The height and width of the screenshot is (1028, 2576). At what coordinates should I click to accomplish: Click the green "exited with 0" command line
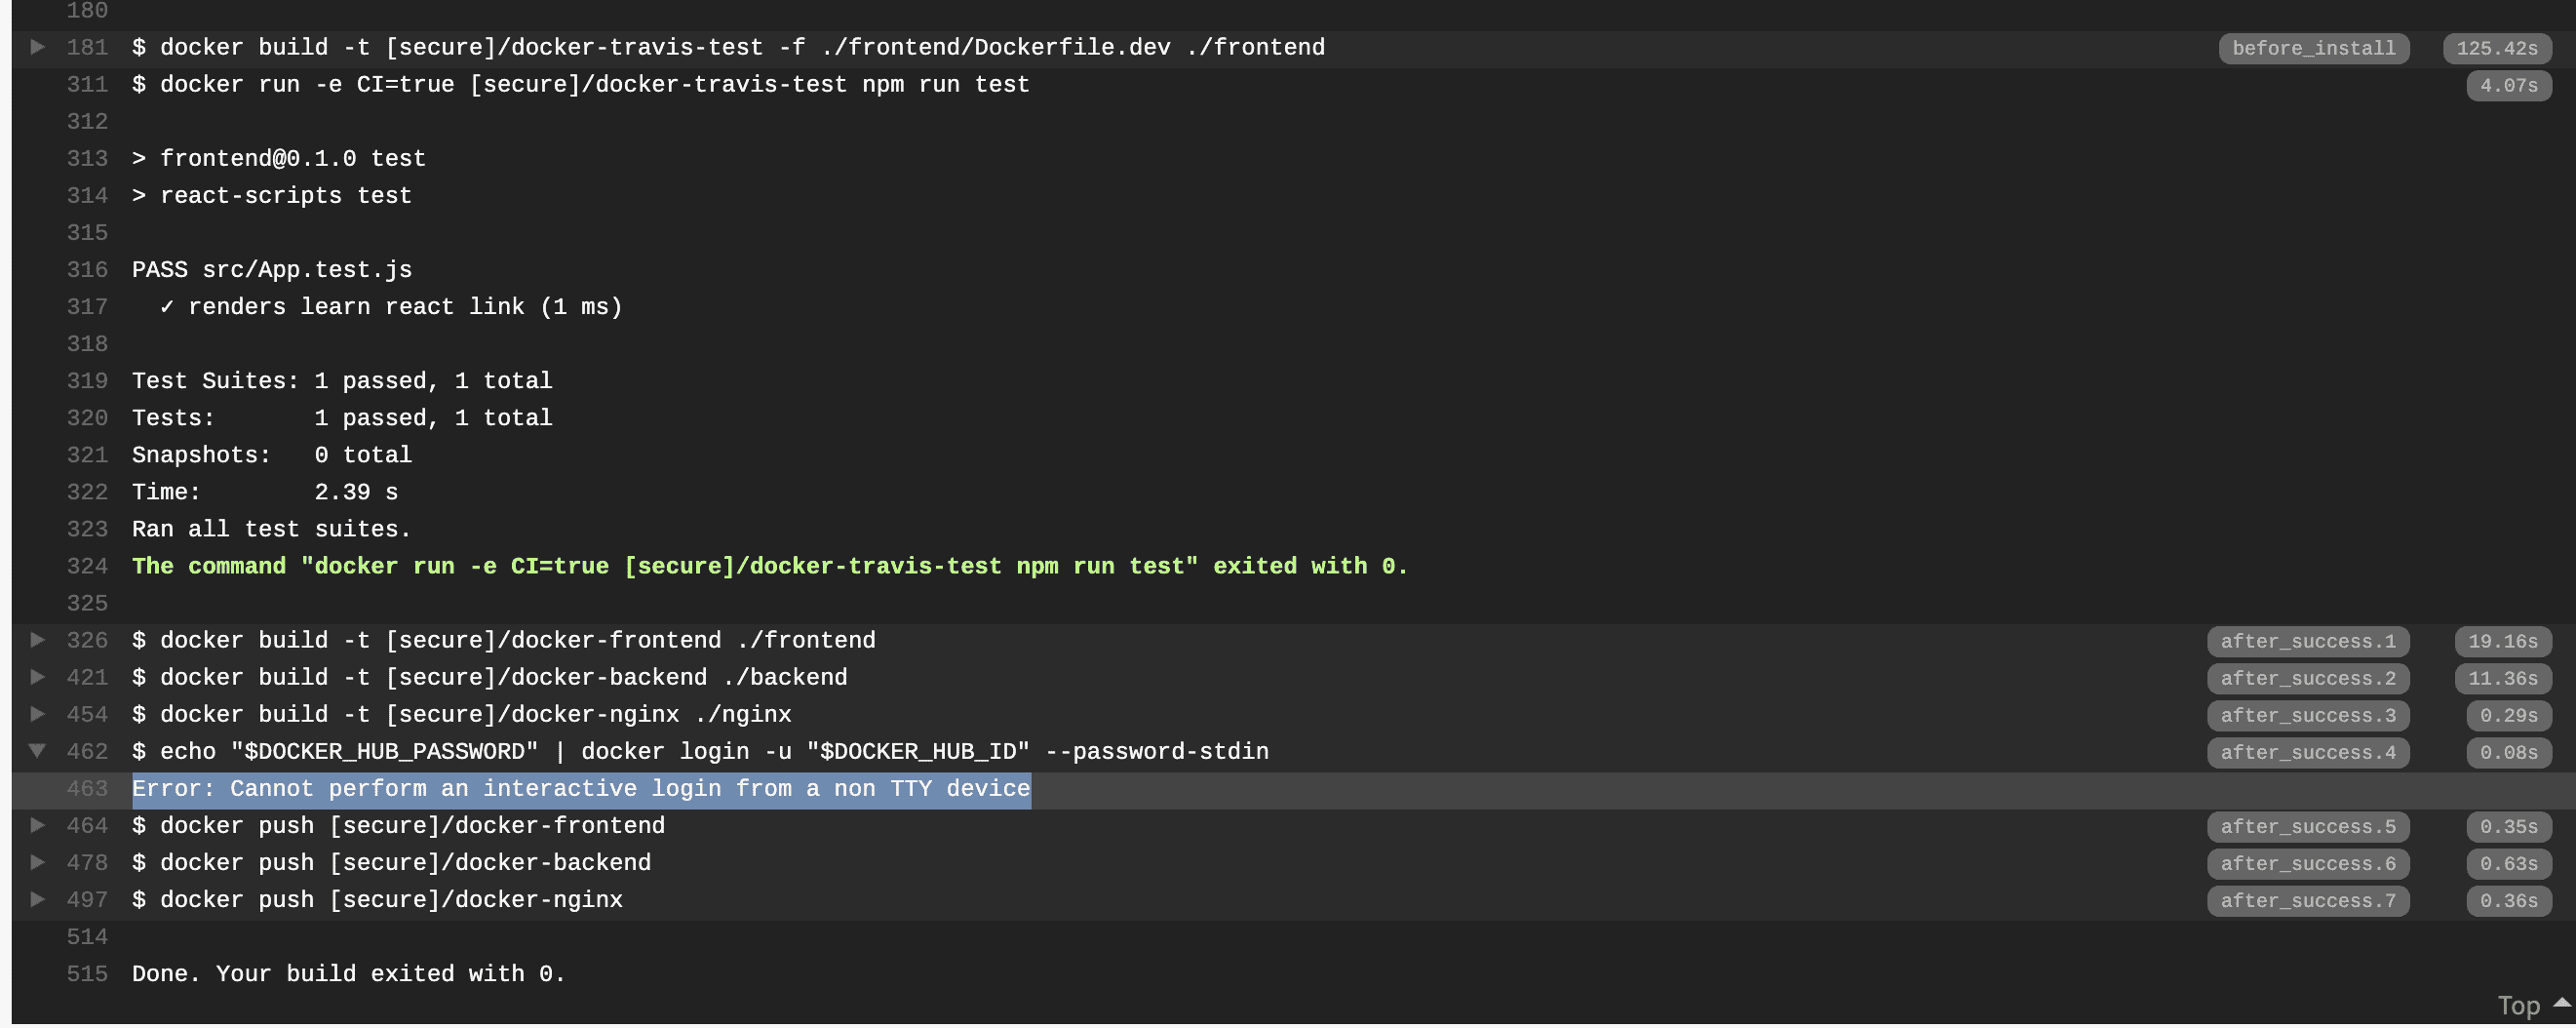(x=769, y=566)
